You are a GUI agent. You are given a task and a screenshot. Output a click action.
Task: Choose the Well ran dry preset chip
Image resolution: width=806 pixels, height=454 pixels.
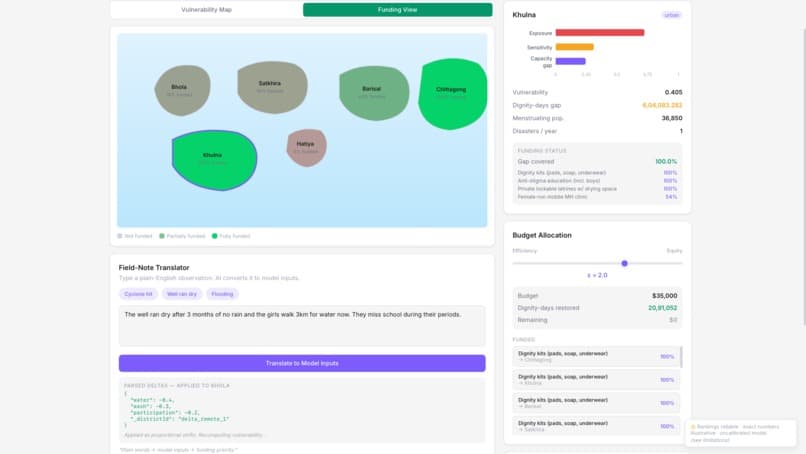click(182, 294)
